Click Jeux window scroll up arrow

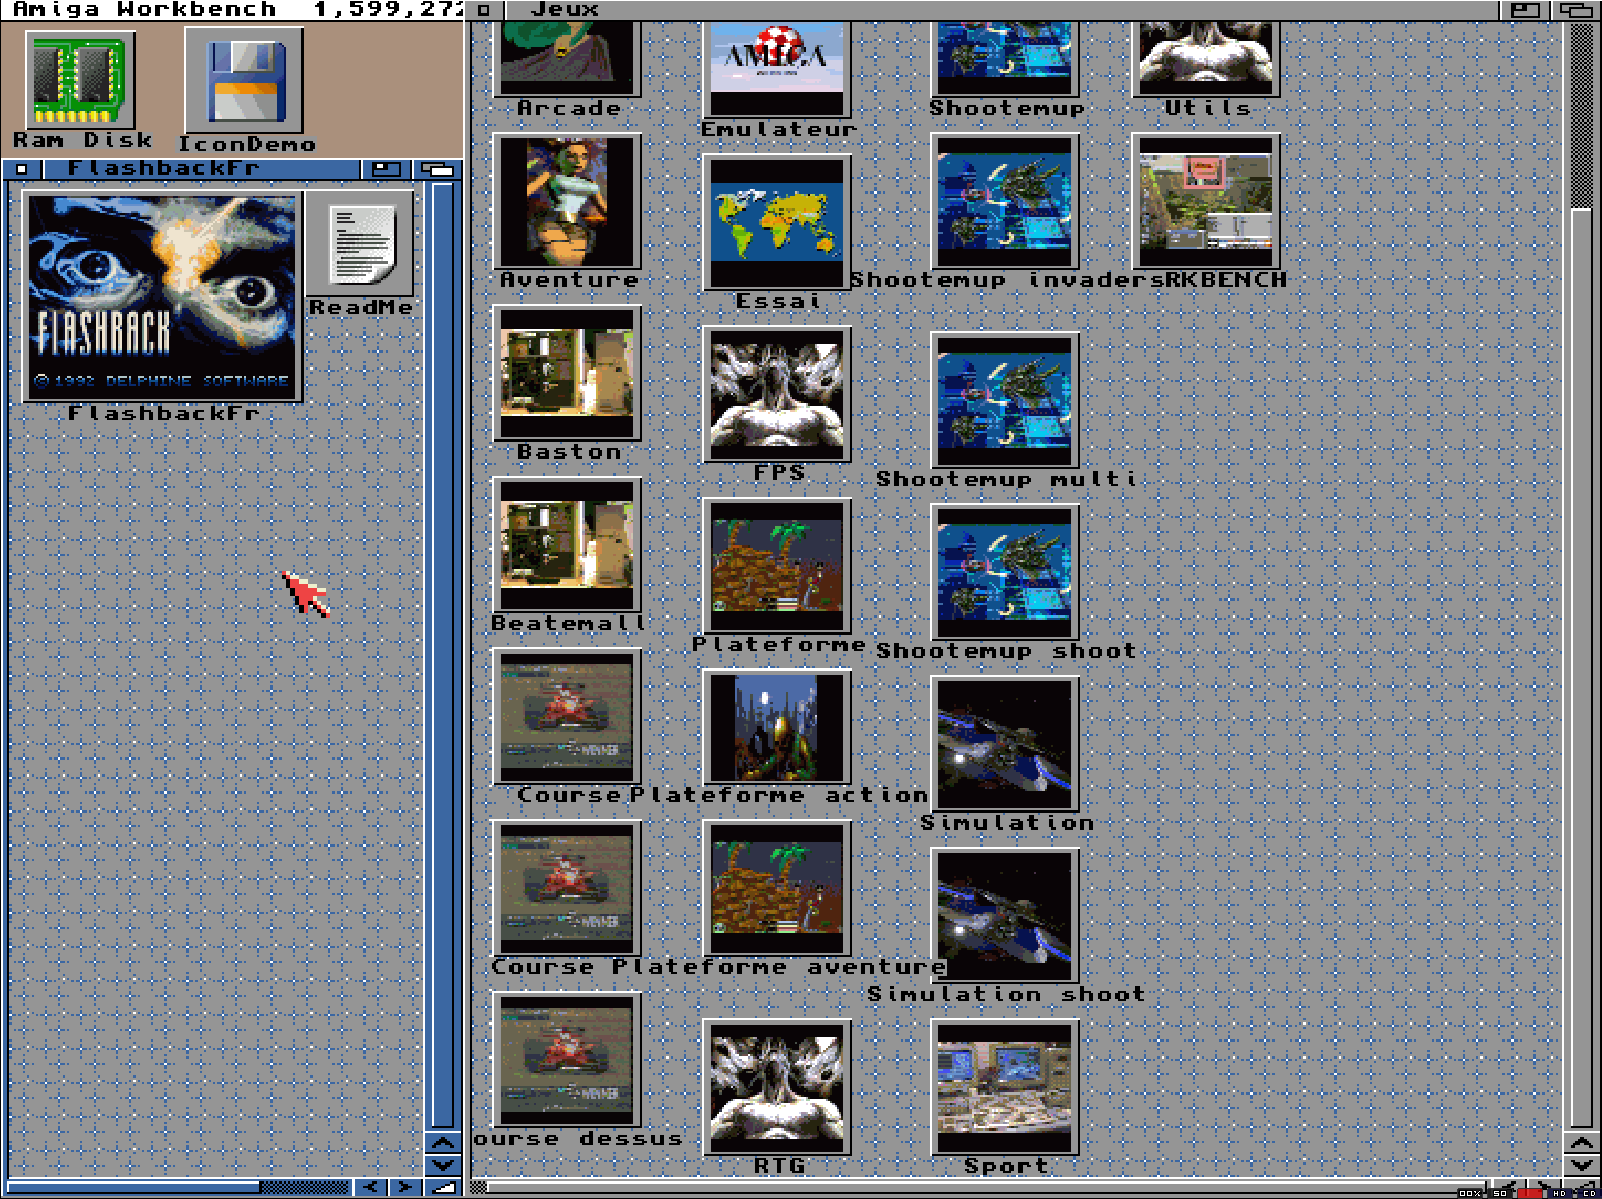(x=1581, y=1142)
